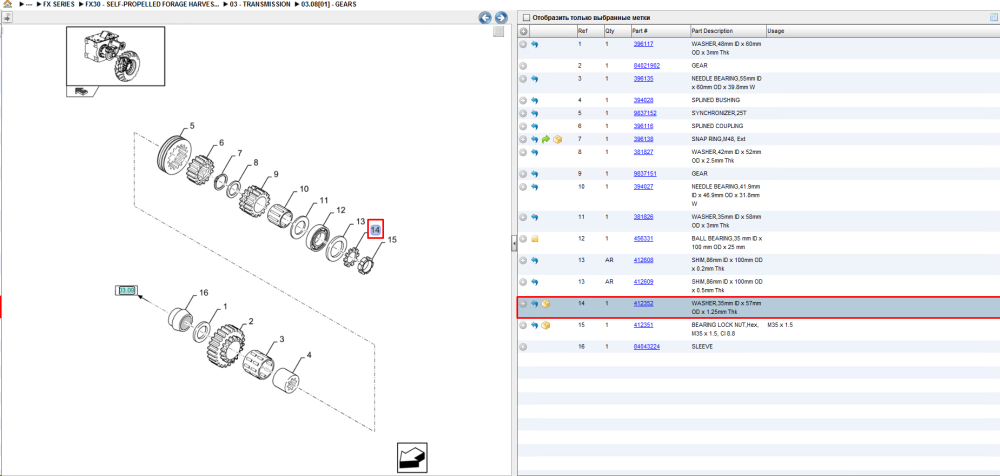Click the blue arrow icon for part 412609
The height and width of the screenshot is (476, 1000).
pyautogui.click(x=535, y=281)
